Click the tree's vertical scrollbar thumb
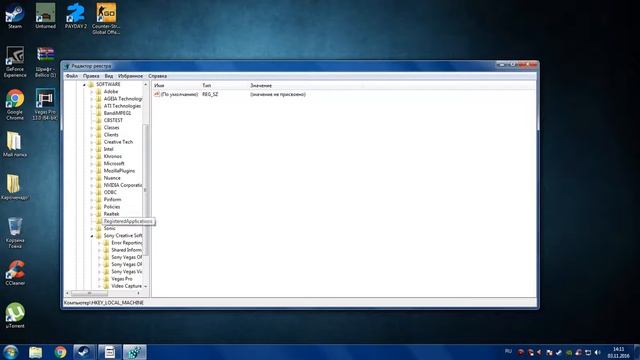The width and height of the screenshot is (640, 360). click(146, 190)
